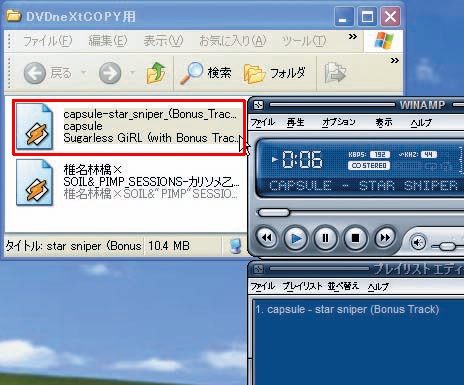
Task: Click the Explorer back 戻る button
Action: tap(47, 73)
